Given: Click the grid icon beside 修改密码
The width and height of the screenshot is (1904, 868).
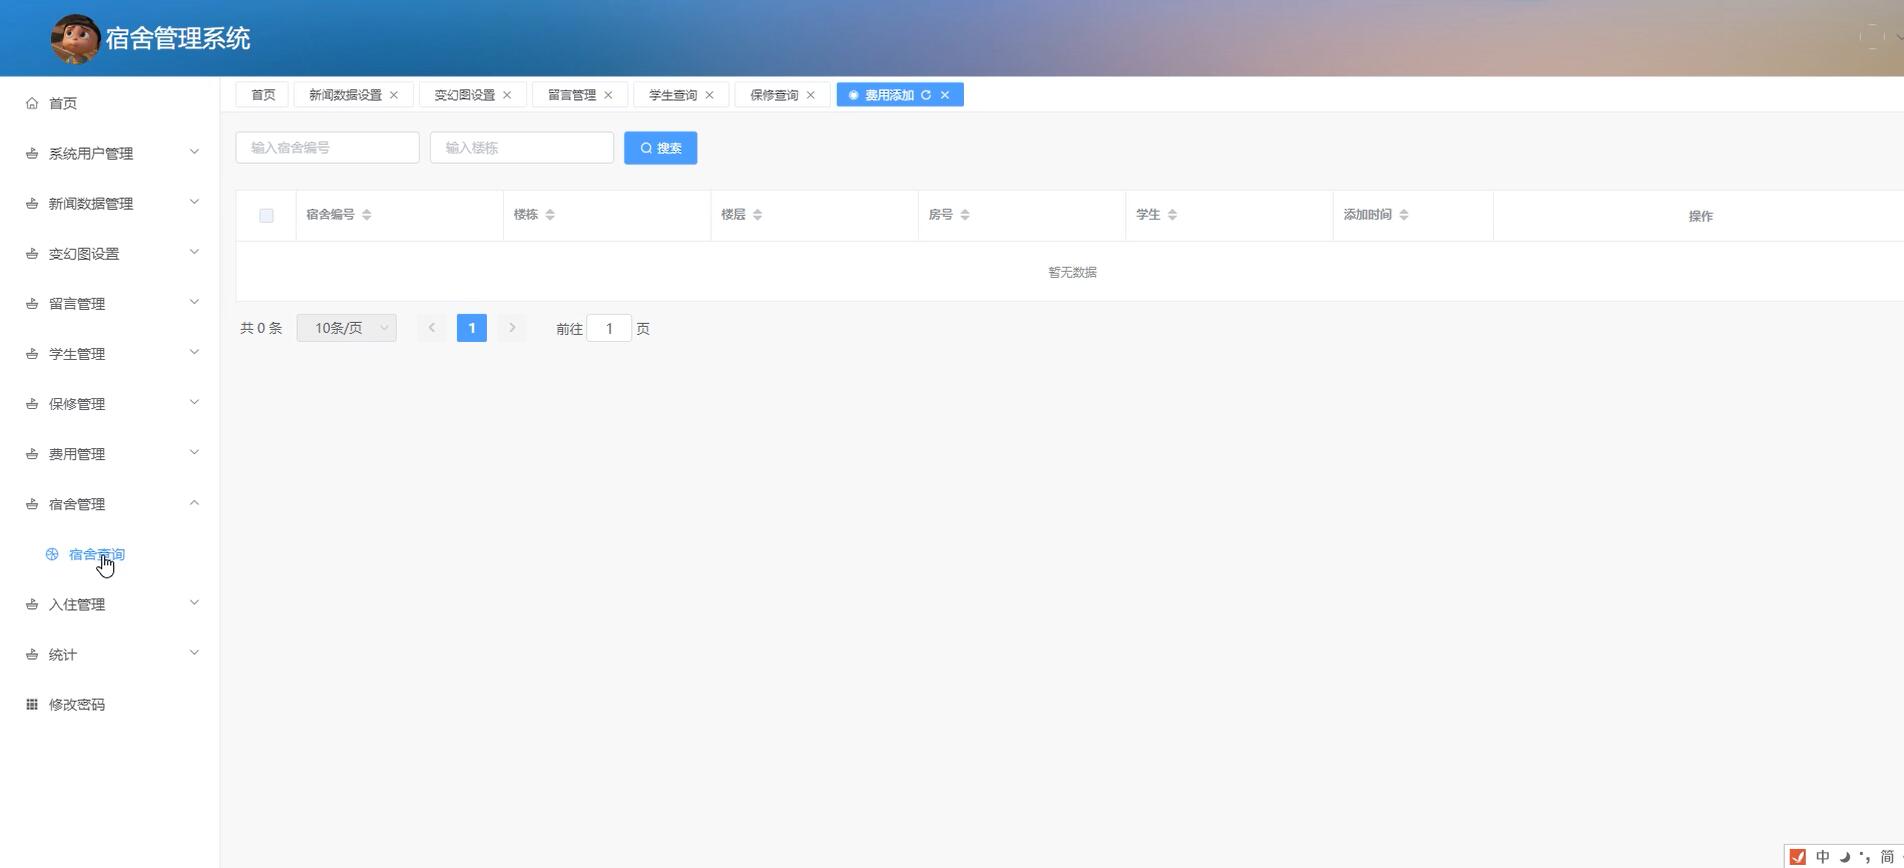Looking at the screenshot, I should (x=32, y=704).
